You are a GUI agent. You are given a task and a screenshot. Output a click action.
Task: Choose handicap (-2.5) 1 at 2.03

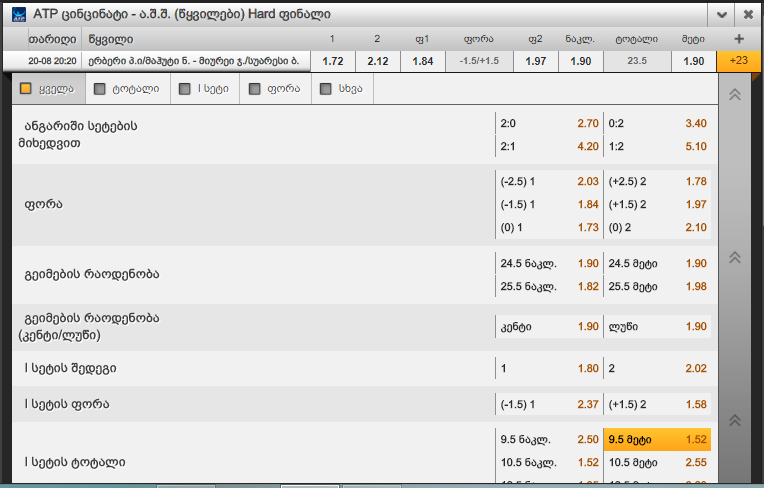pyautogui.click(x=549, y=181)
